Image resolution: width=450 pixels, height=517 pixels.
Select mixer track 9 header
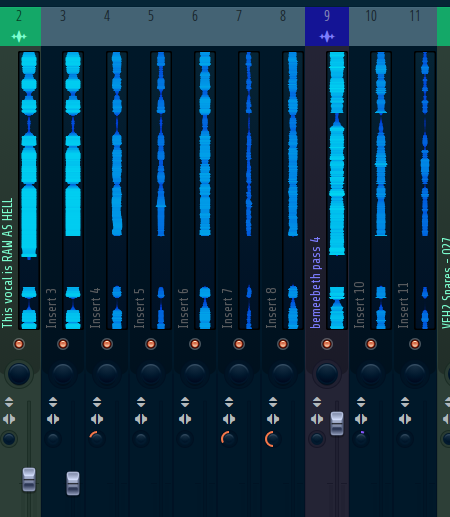[x=327, y=26]
